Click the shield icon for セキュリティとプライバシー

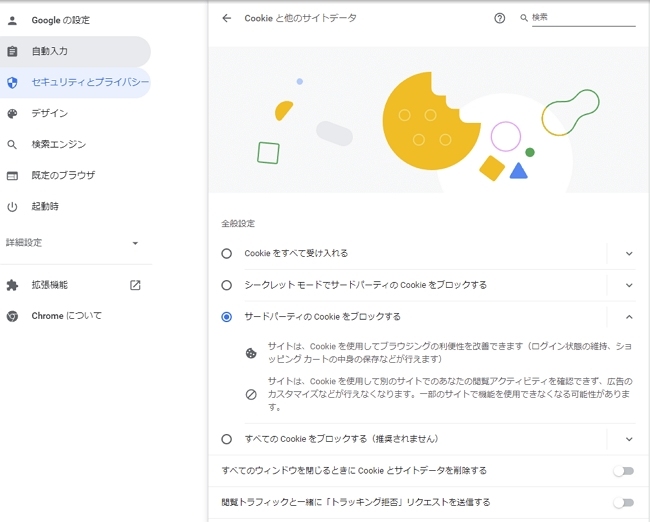click(x=12, y=83)
